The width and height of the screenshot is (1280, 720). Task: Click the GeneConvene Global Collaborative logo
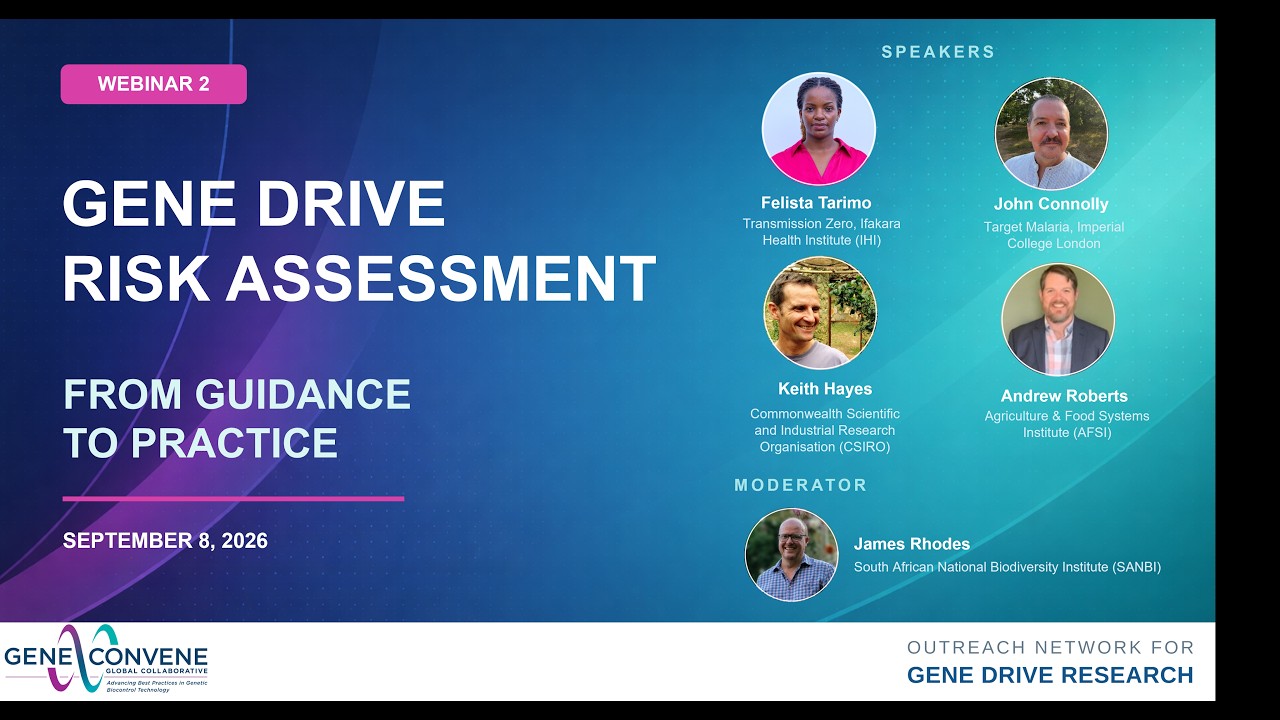[x=106, y=659]
